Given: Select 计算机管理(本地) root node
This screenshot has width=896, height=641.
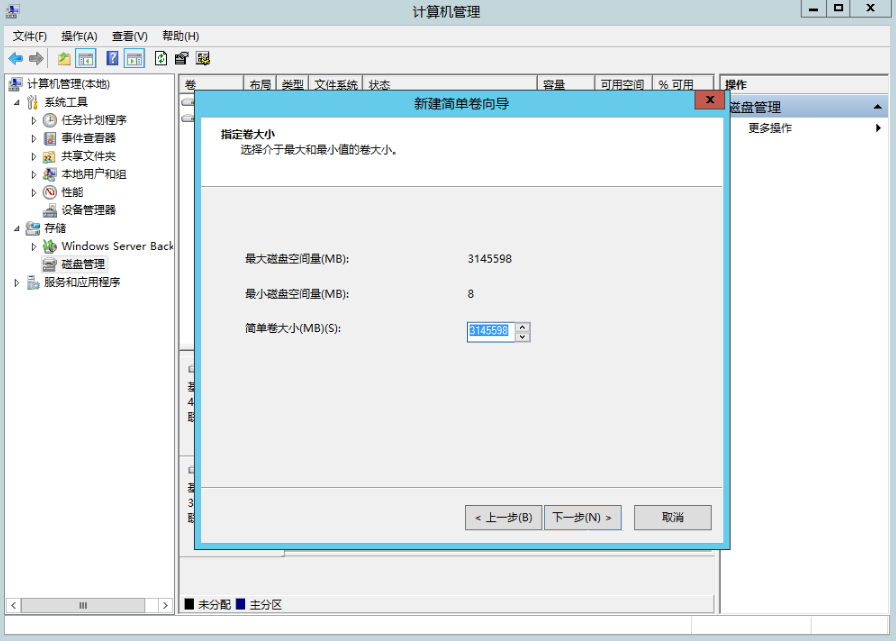Looking at the screenshot, I should tap(69, 84).
